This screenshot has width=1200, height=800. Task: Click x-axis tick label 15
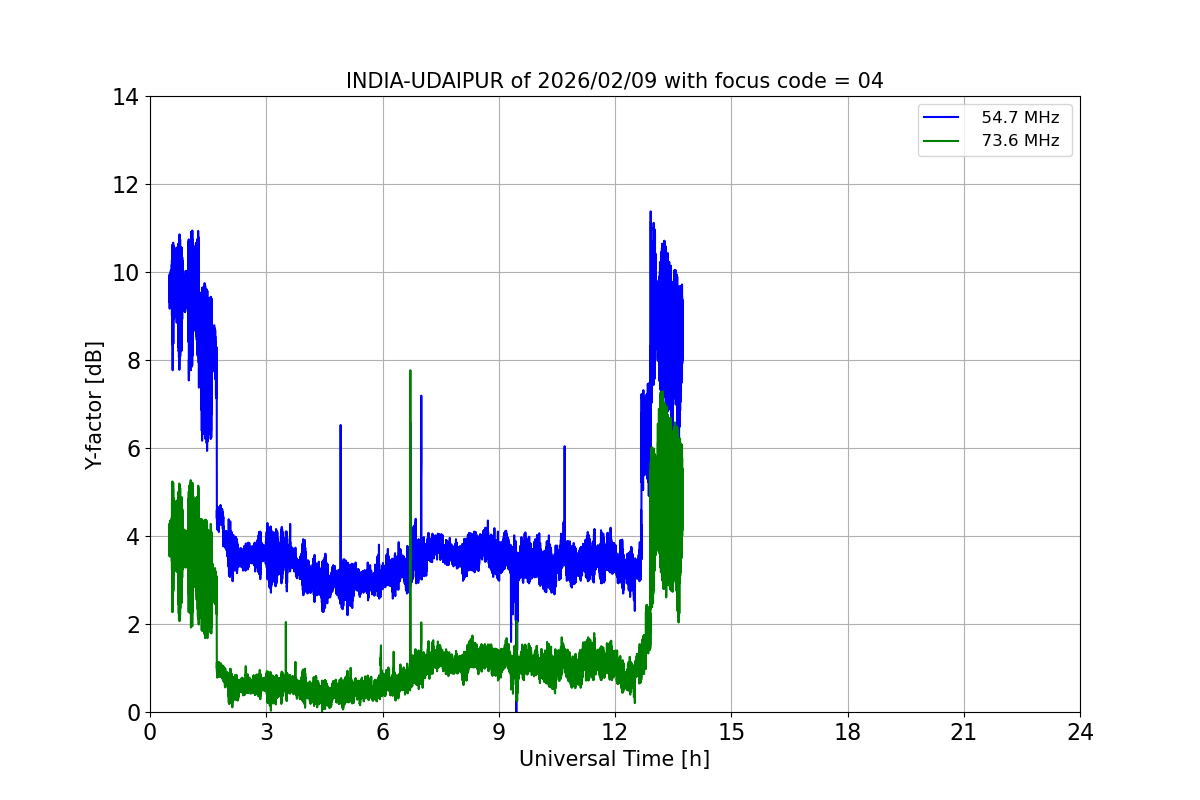731,731
